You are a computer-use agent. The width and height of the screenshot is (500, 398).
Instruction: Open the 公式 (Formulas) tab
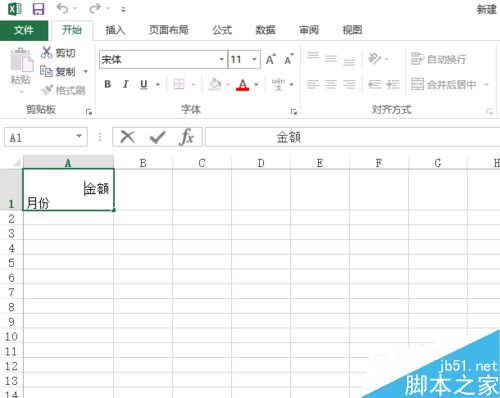[x=222, y=30]
